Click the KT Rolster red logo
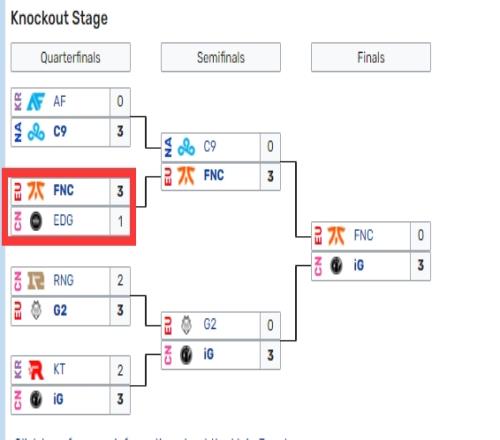This screenshot has height=440, width=500. tap(36, 370)
